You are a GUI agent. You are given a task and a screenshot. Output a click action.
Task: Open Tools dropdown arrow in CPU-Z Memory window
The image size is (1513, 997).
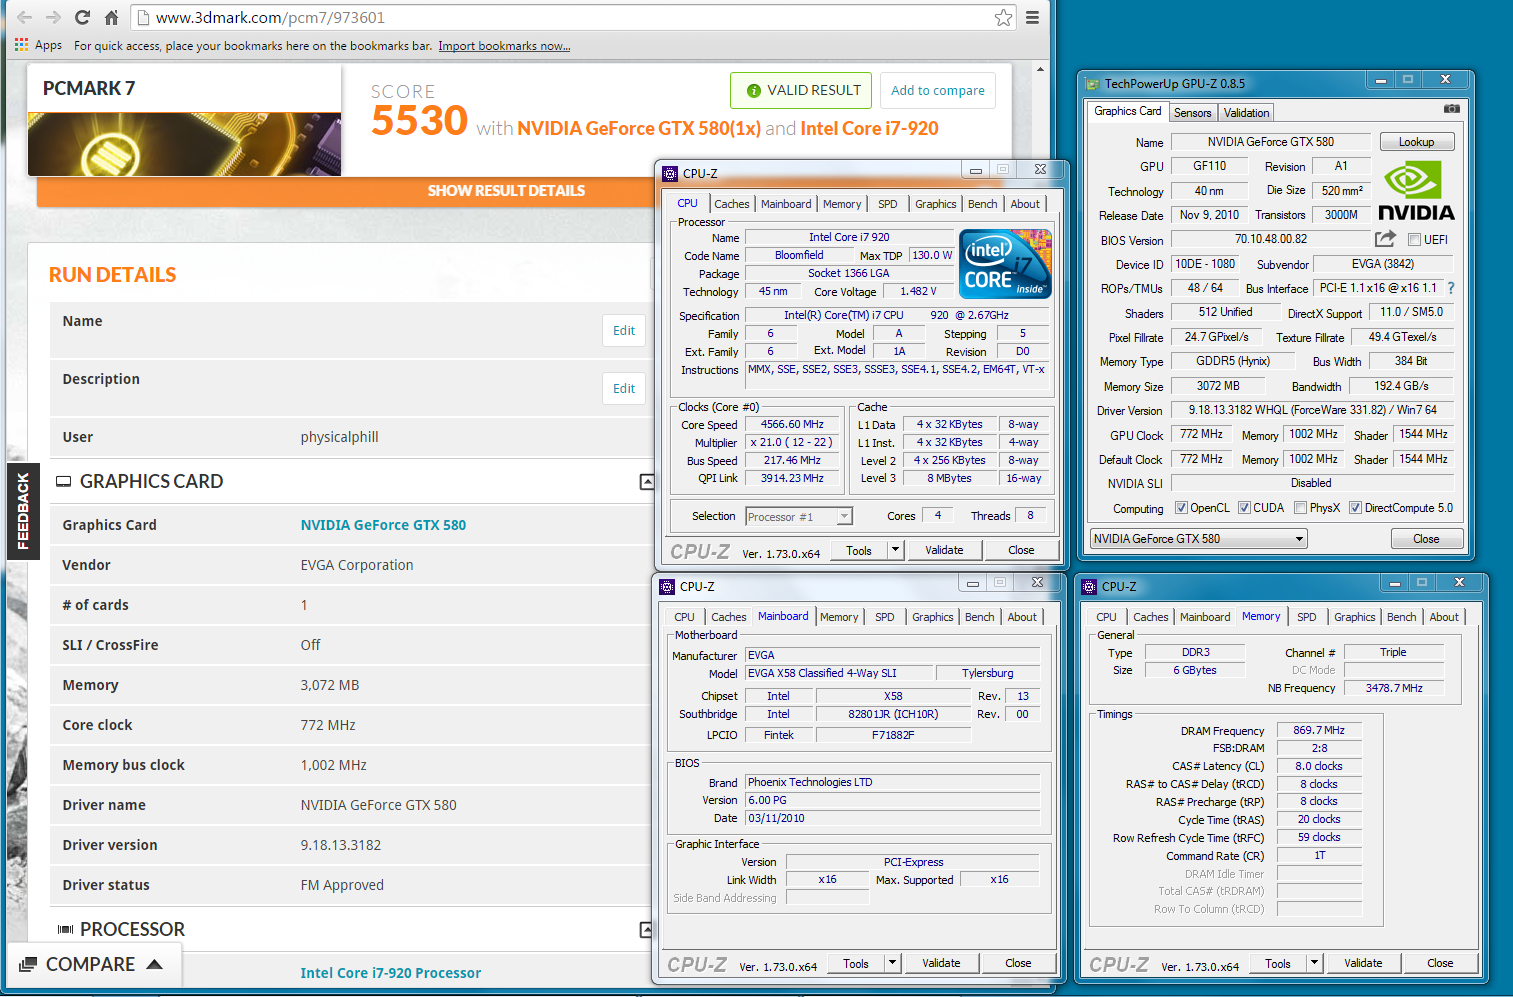point(1314,963)
